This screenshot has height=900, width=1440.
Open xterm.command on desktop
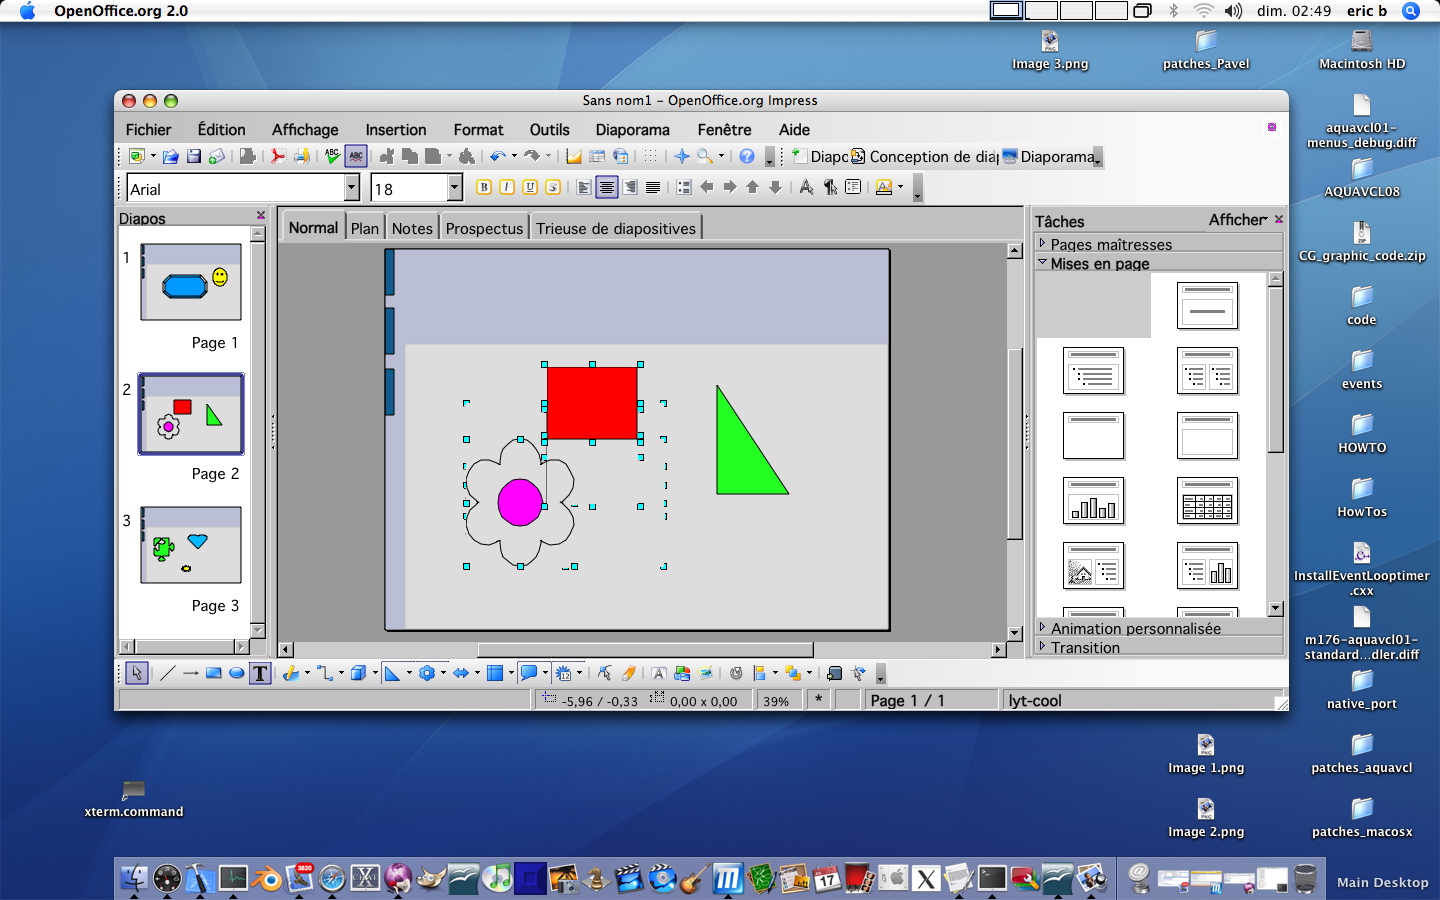coord(133,799)
